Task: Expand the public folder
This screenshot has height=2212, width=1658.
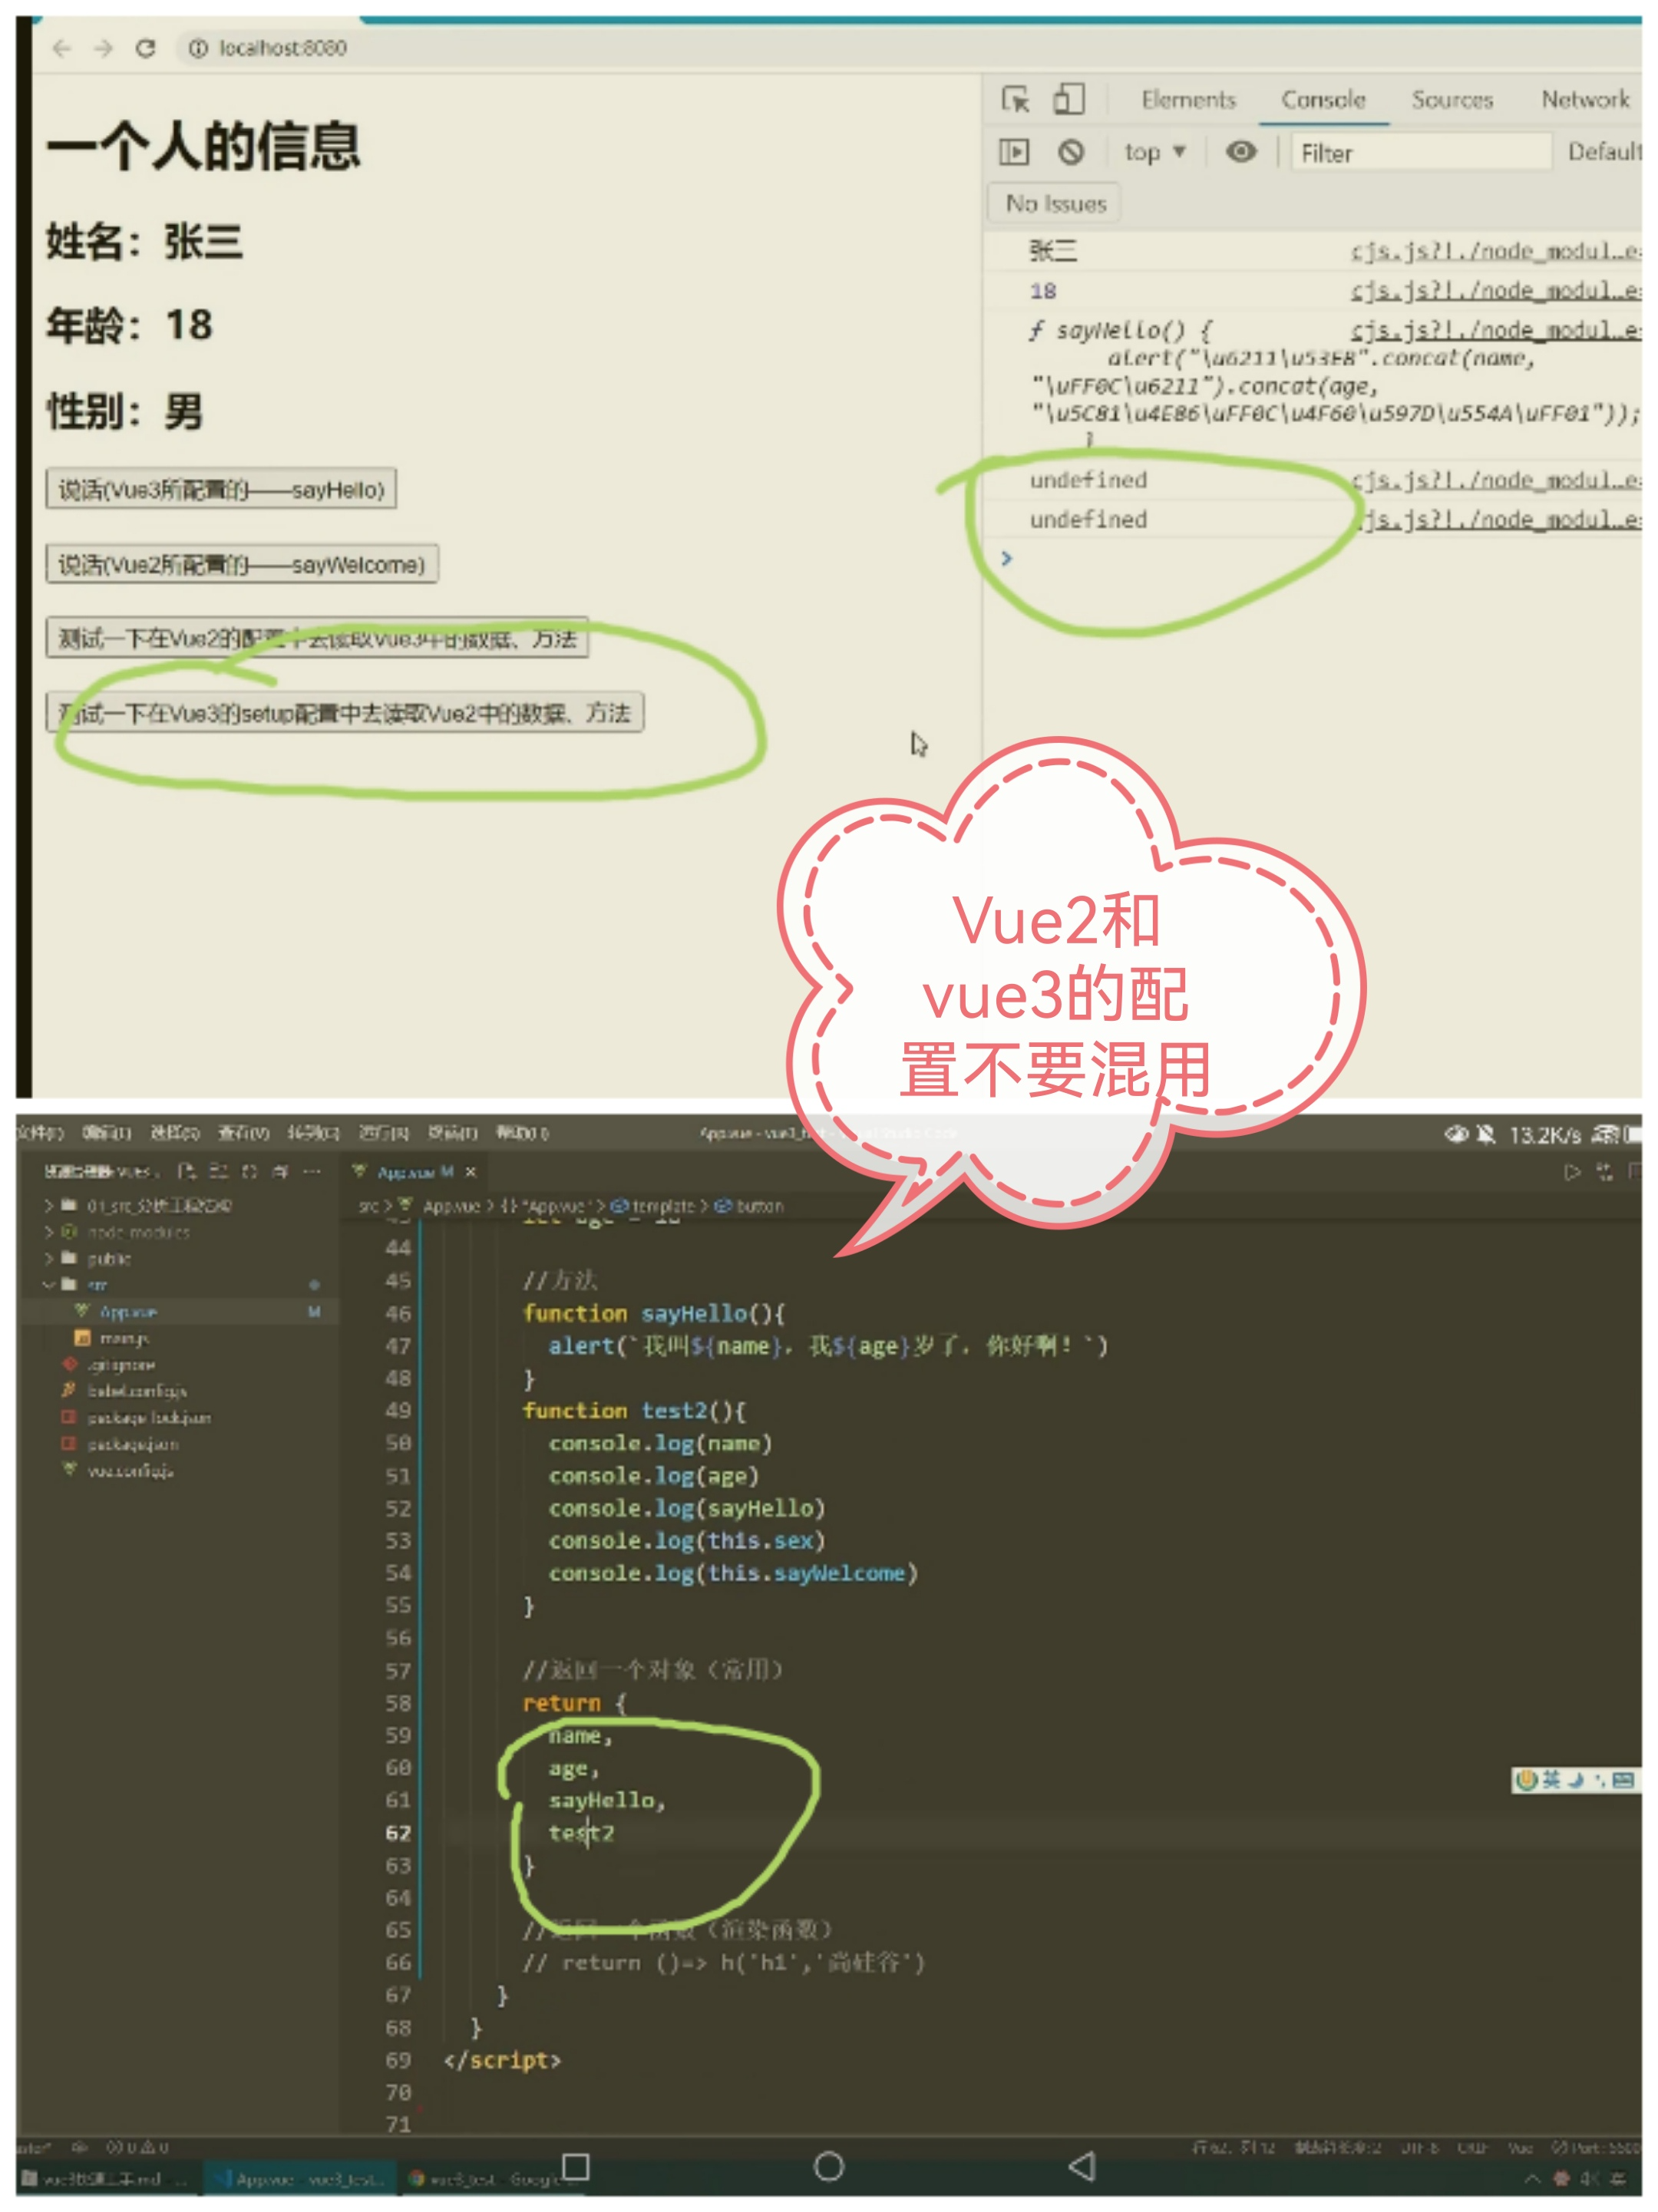Action: tap(108, 1258)
